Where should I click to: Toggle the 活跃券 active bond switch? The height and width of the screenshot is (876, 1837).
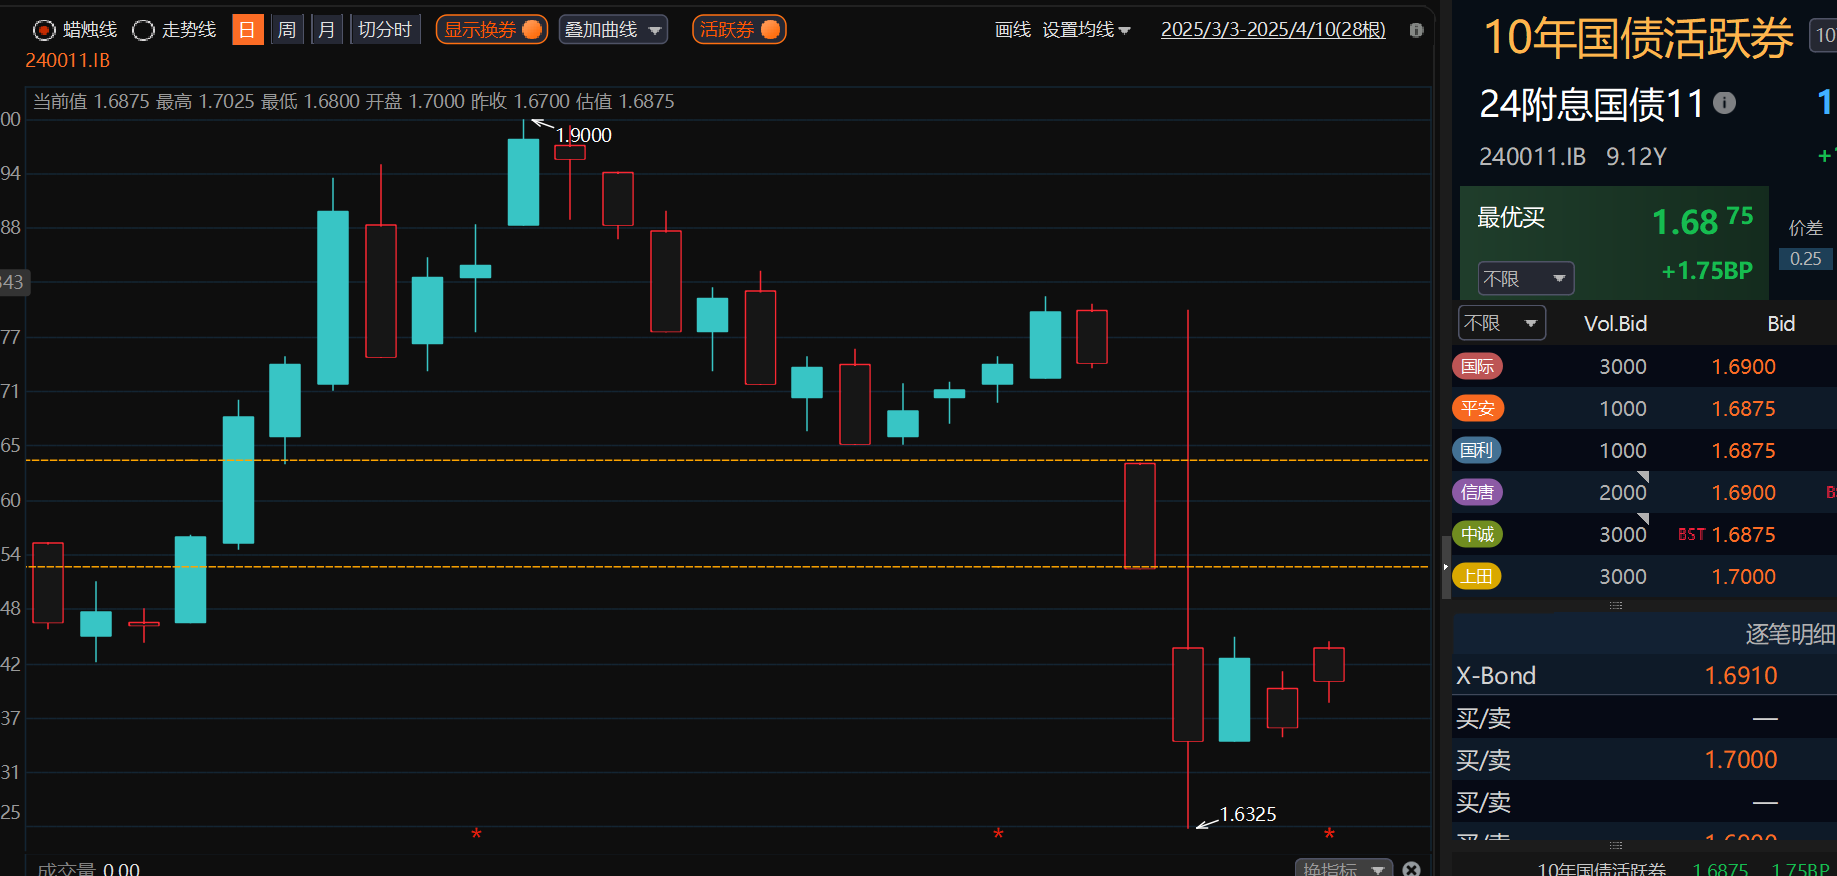(x=739, y=30)
